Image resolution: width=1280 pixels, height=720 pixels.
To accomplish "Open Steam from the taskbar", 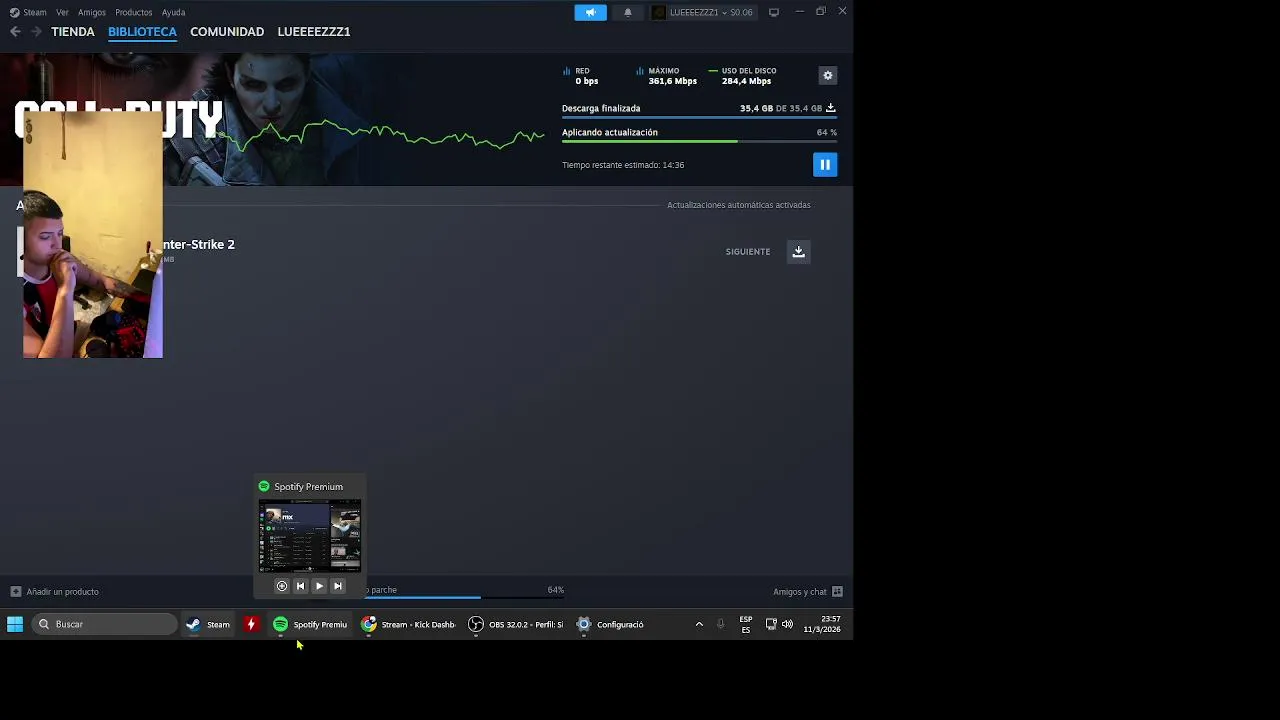I will pos(208,624).
